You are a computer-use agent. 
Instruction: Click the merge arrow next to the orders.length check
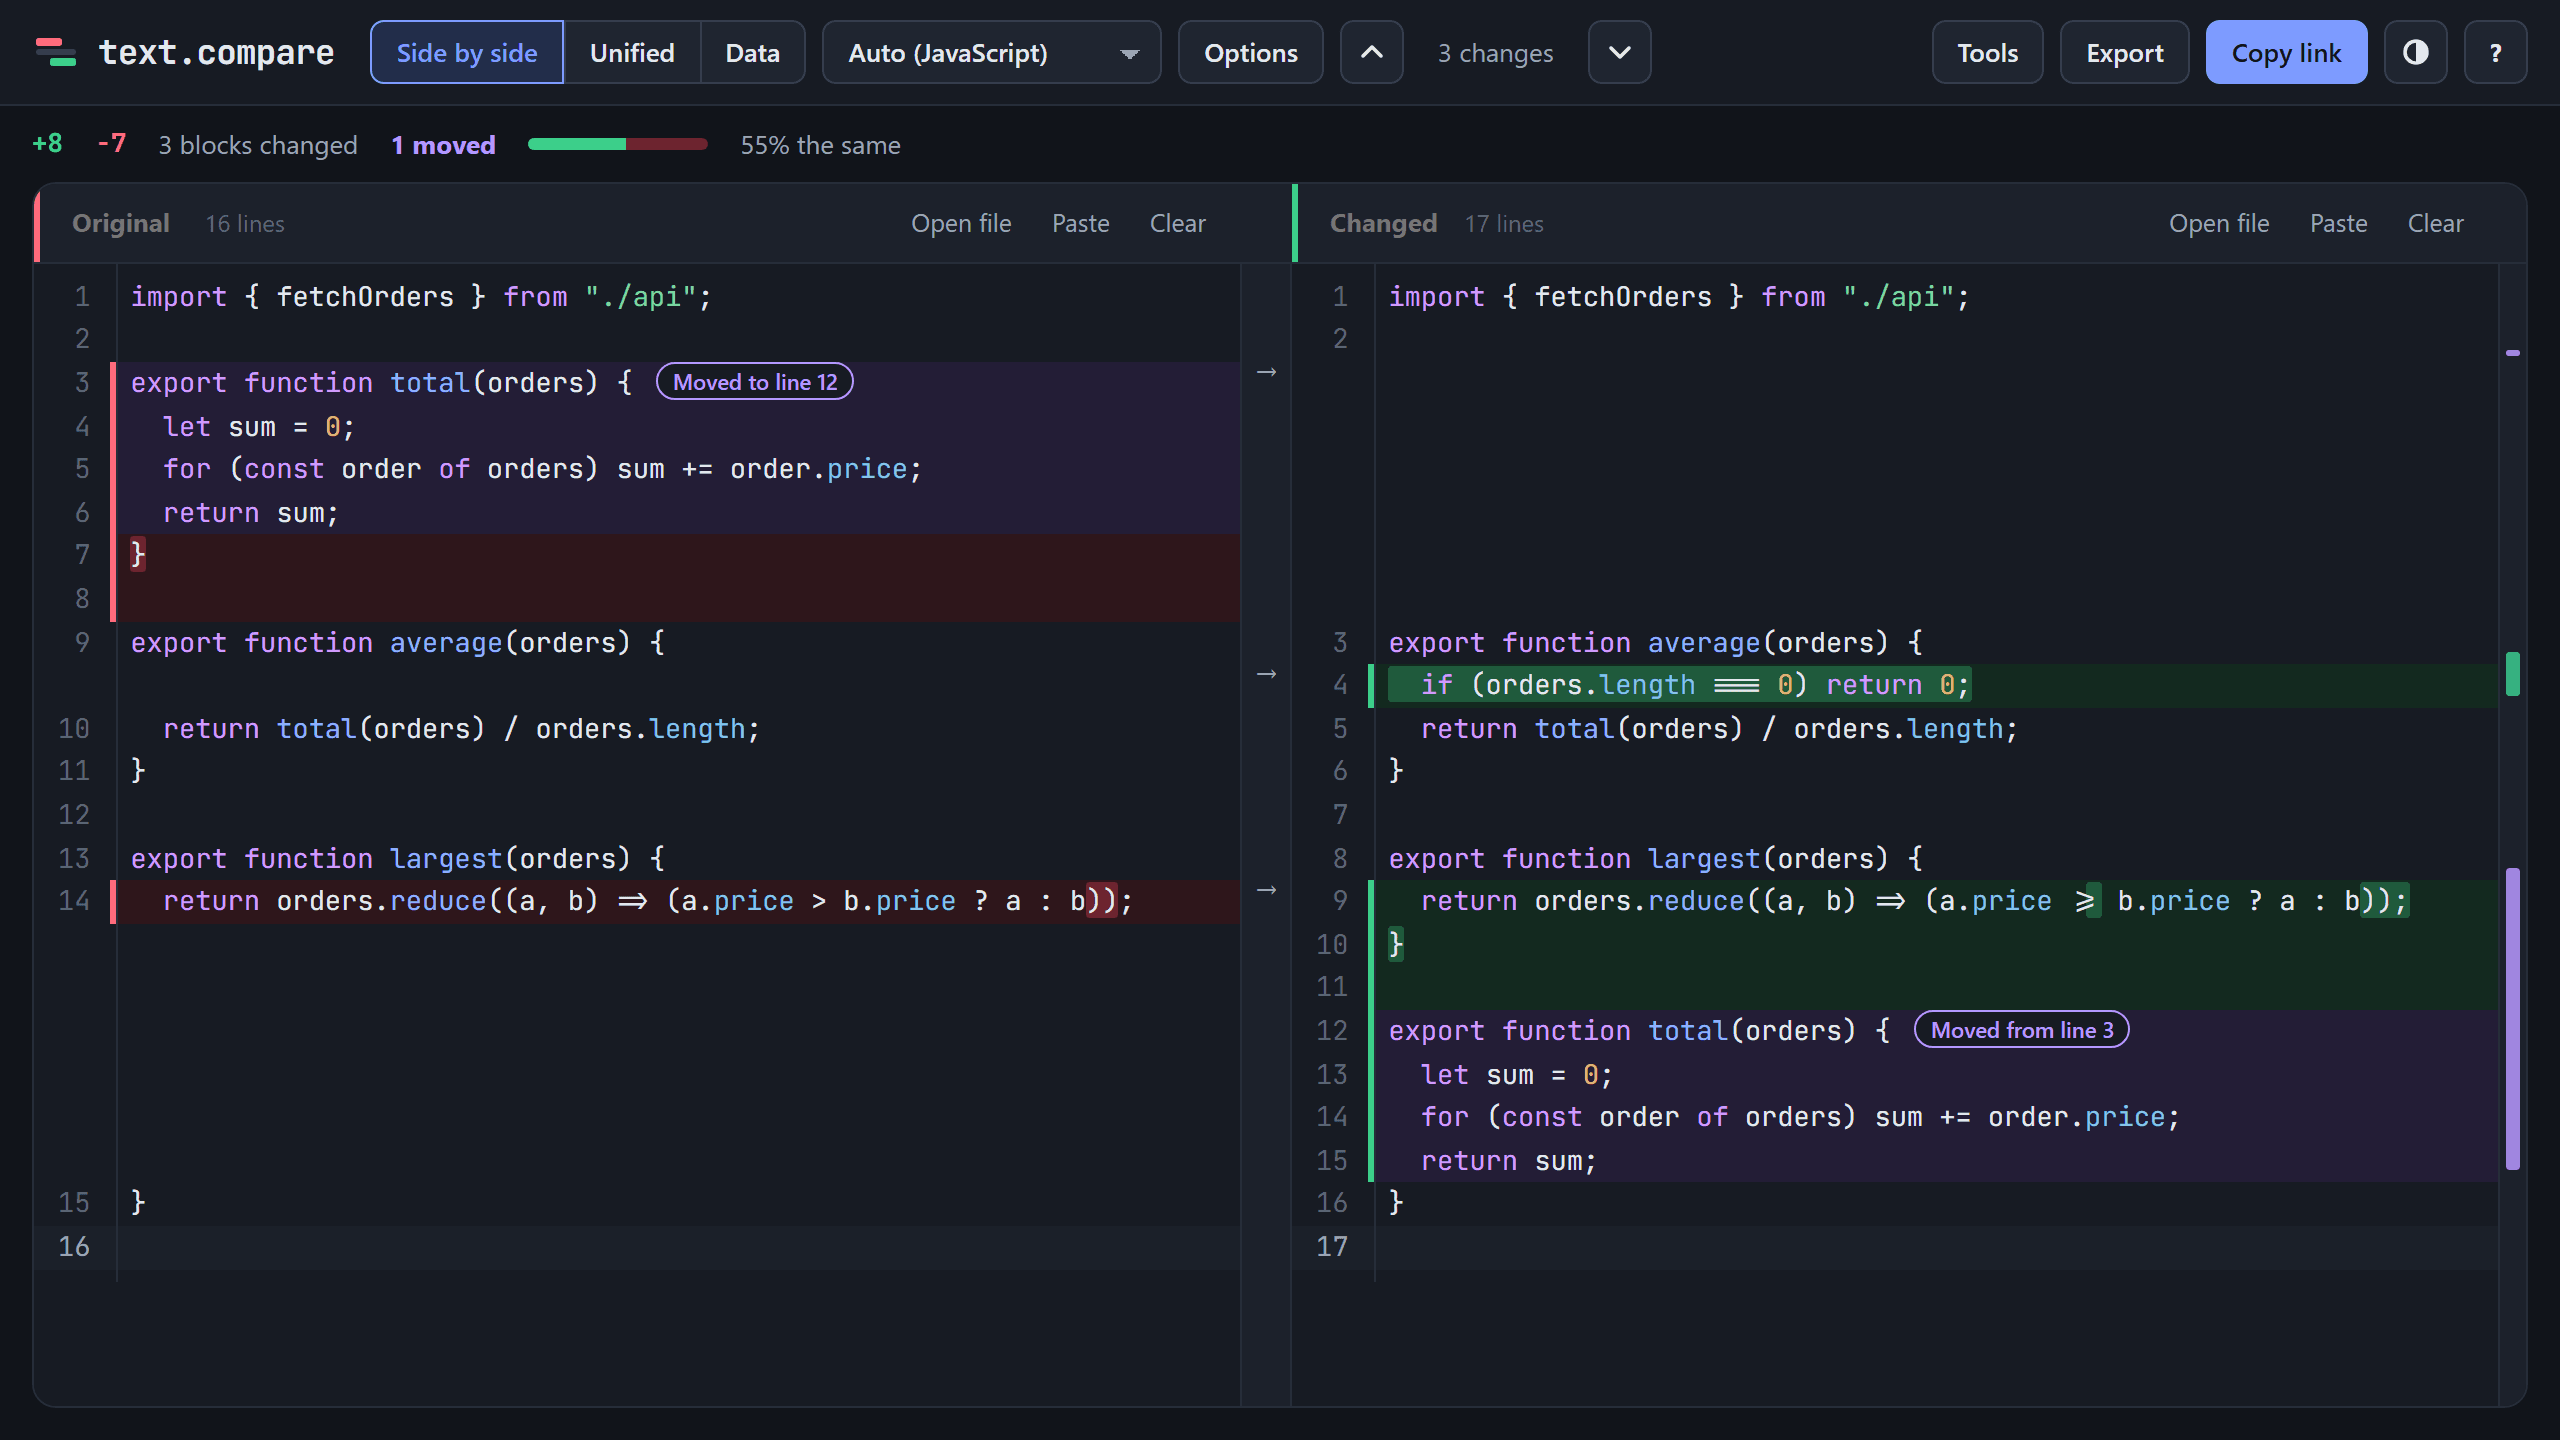coord(1266,674)
